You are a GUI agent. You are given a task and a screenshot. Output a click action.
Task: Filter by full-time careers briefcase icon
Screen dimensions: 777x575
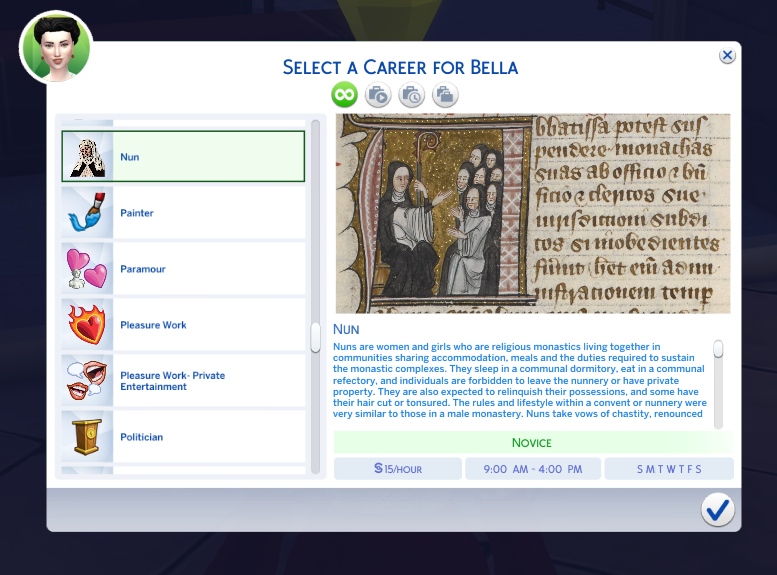tap(378, 94)
